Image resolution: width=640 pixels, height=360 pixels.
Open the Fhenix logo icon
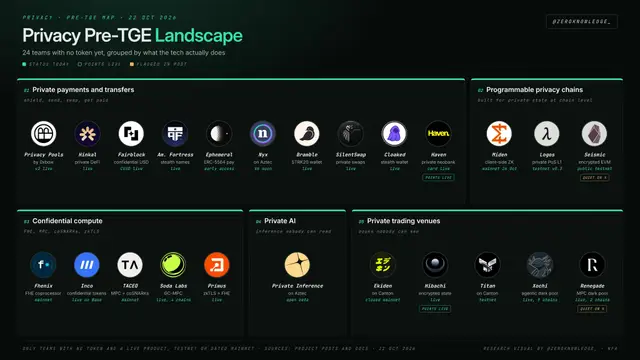[x=43, y=265]
